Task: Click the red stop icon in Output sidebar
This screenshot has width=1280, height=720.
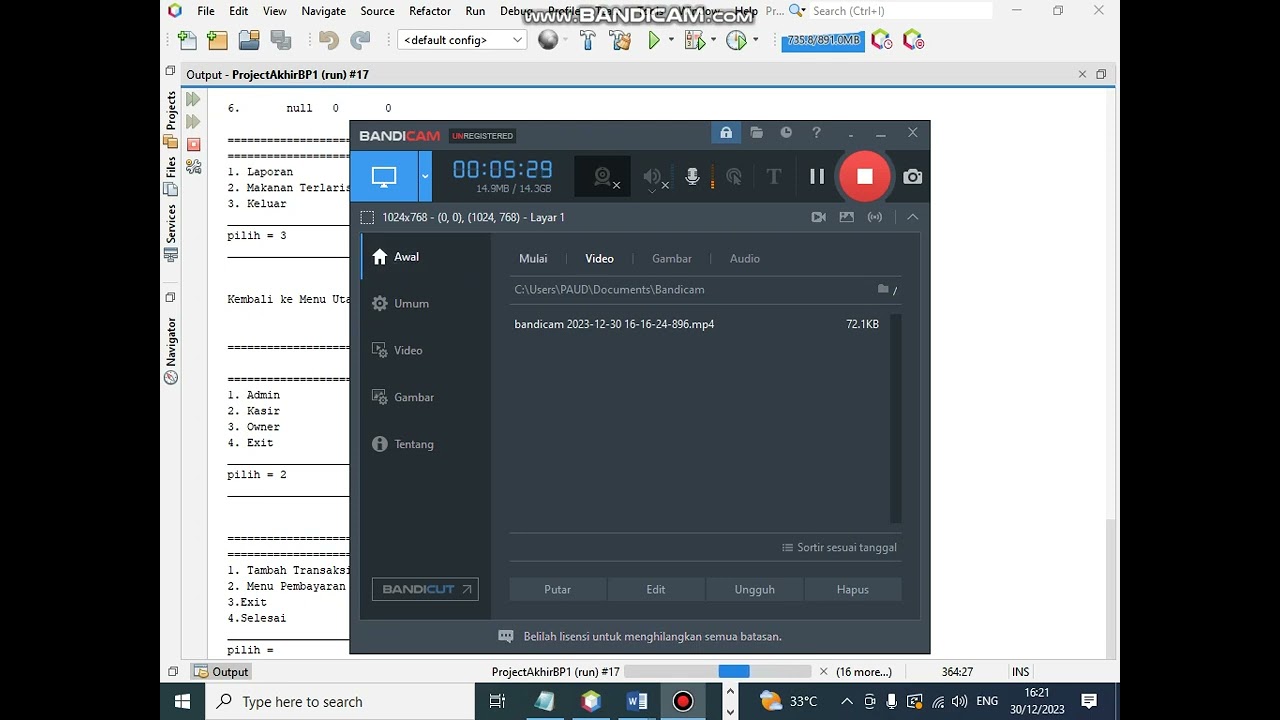Action: click(x=193, y=144)
